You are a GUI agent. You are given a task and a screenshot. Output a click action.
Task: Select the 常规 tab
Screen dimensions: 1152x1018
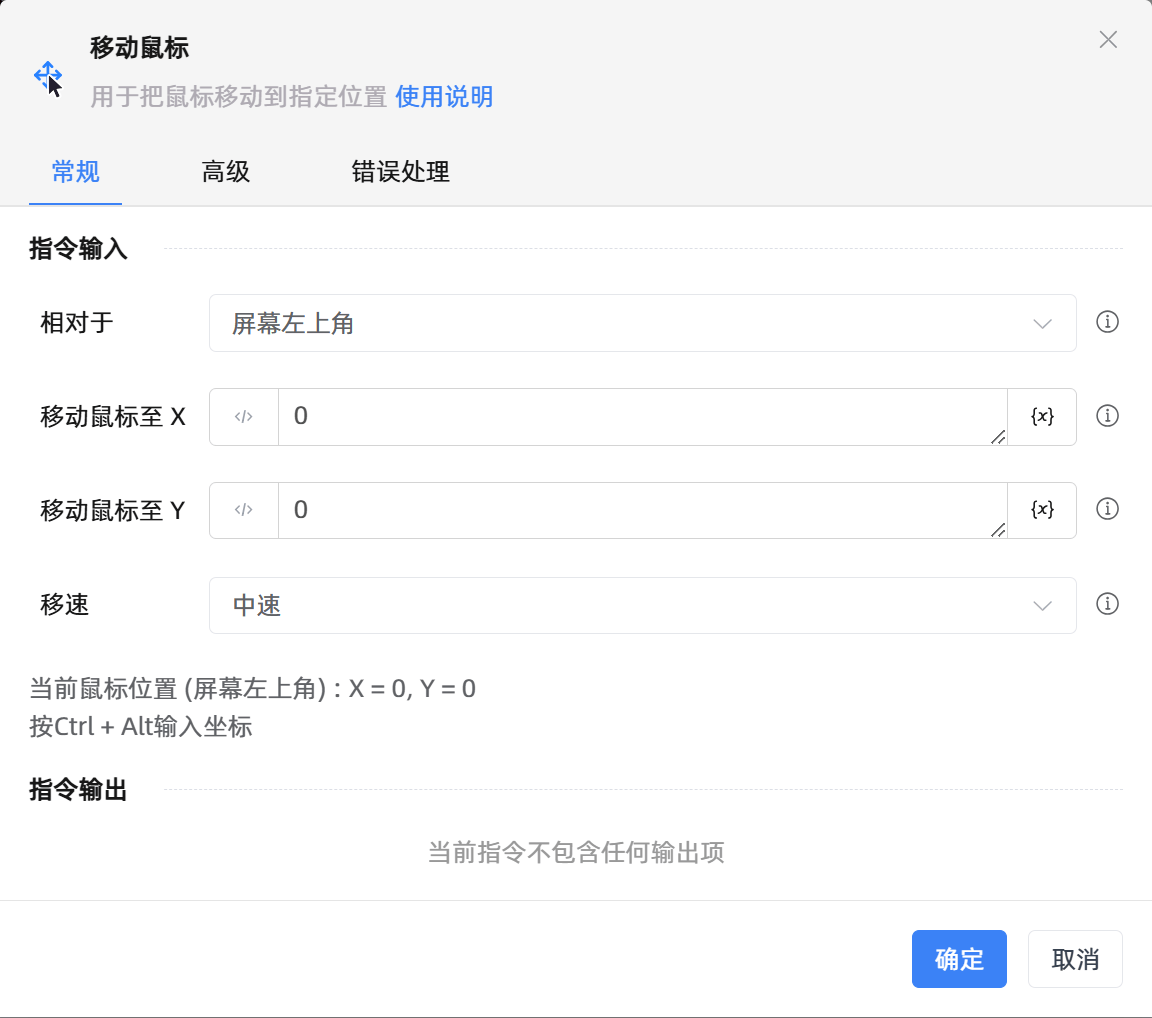(75, 172)
